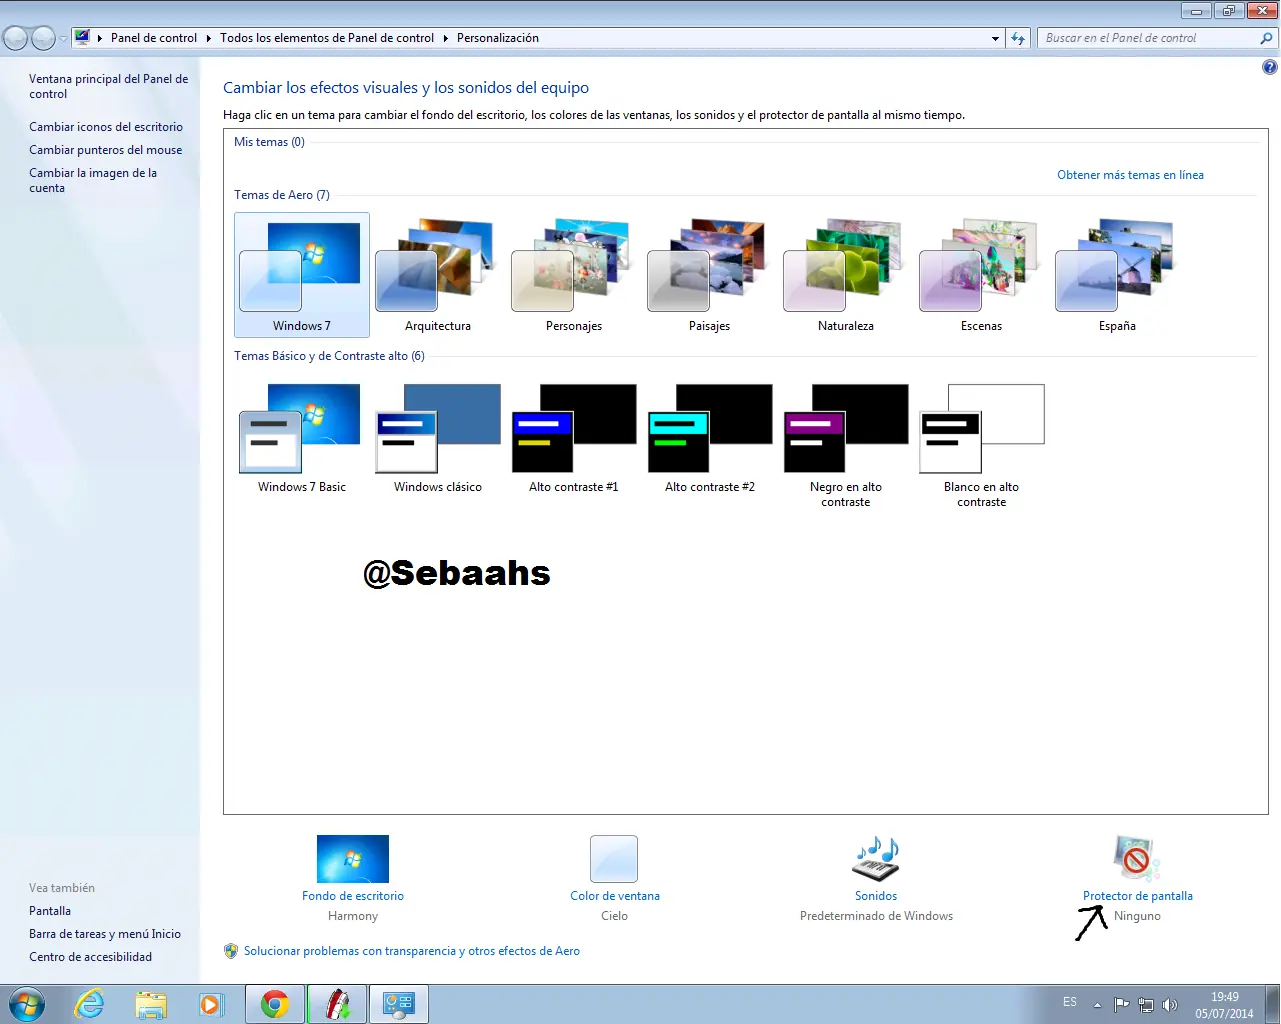
Task: Refresh the address bar location
Action: [x=1018, y=38]
